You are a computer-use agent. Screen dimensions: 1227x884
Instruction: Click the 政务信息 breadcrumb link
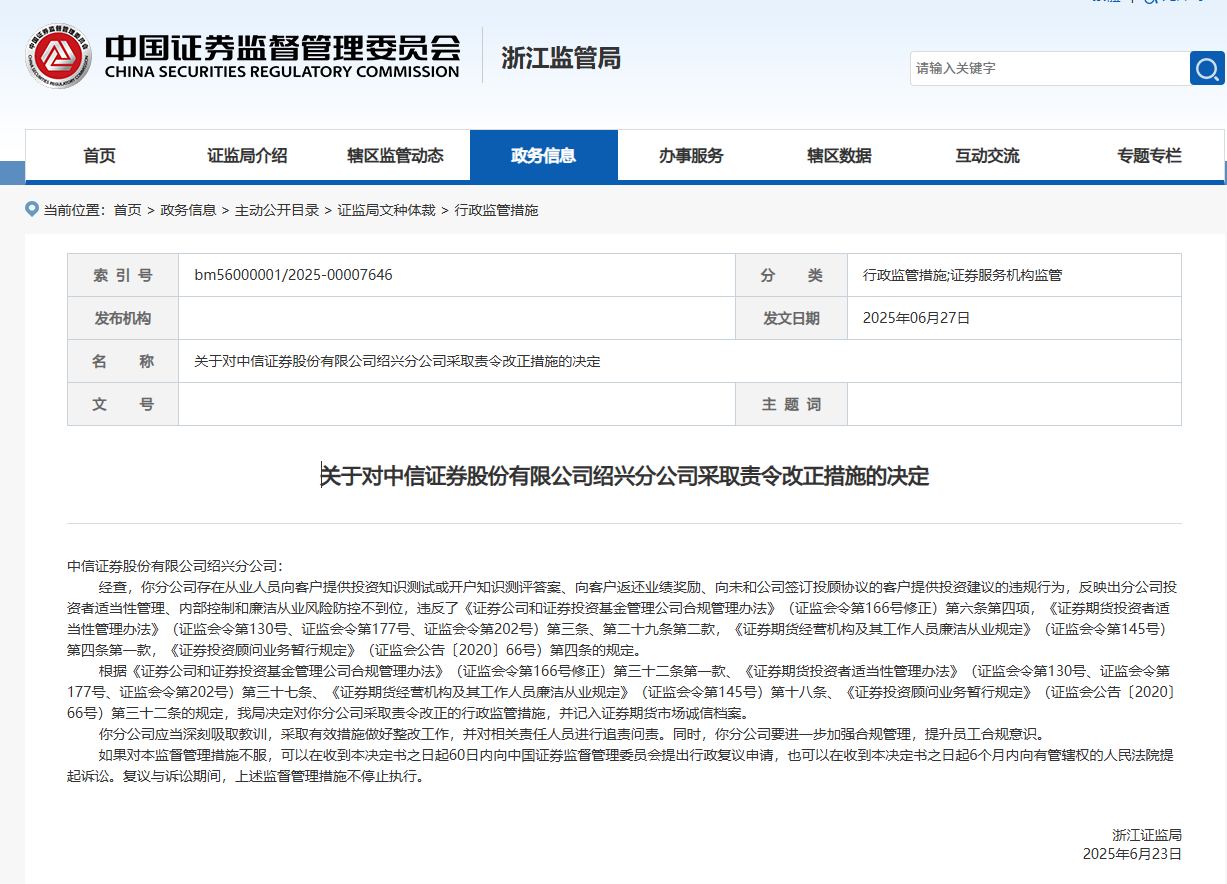coord(188,210)
